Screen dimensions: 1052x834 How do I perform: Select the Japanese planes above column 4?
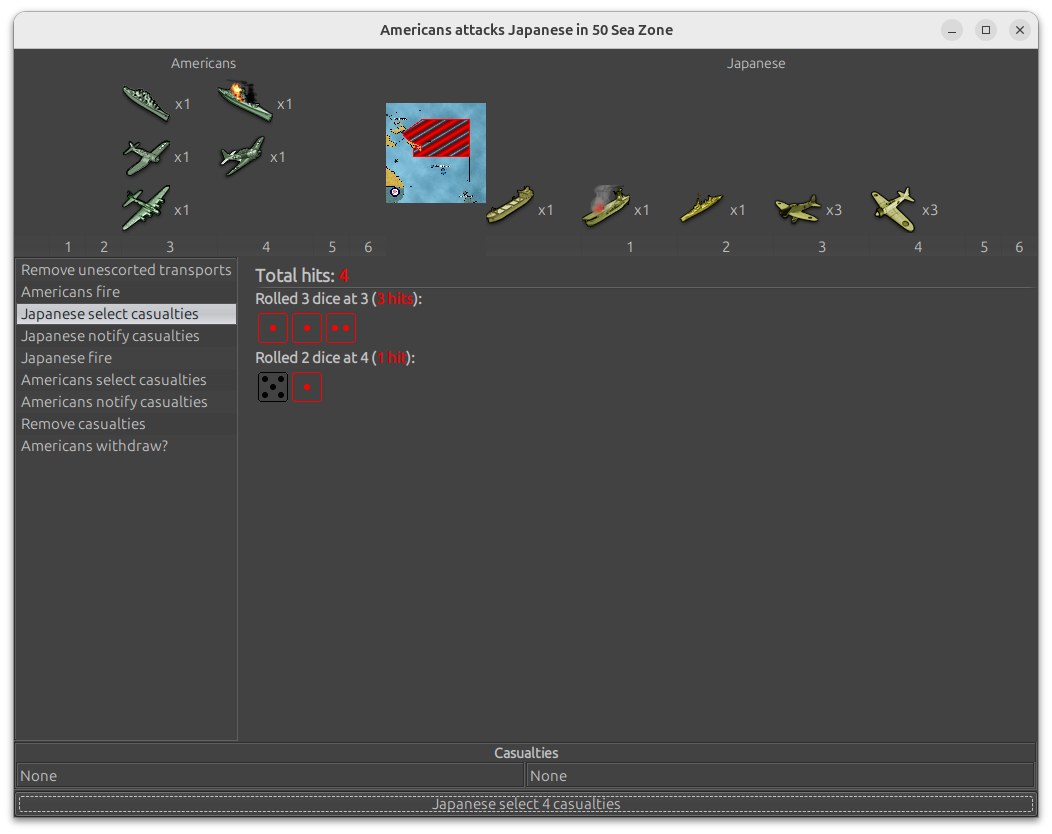pyautogui.click(x=893, y=208)
